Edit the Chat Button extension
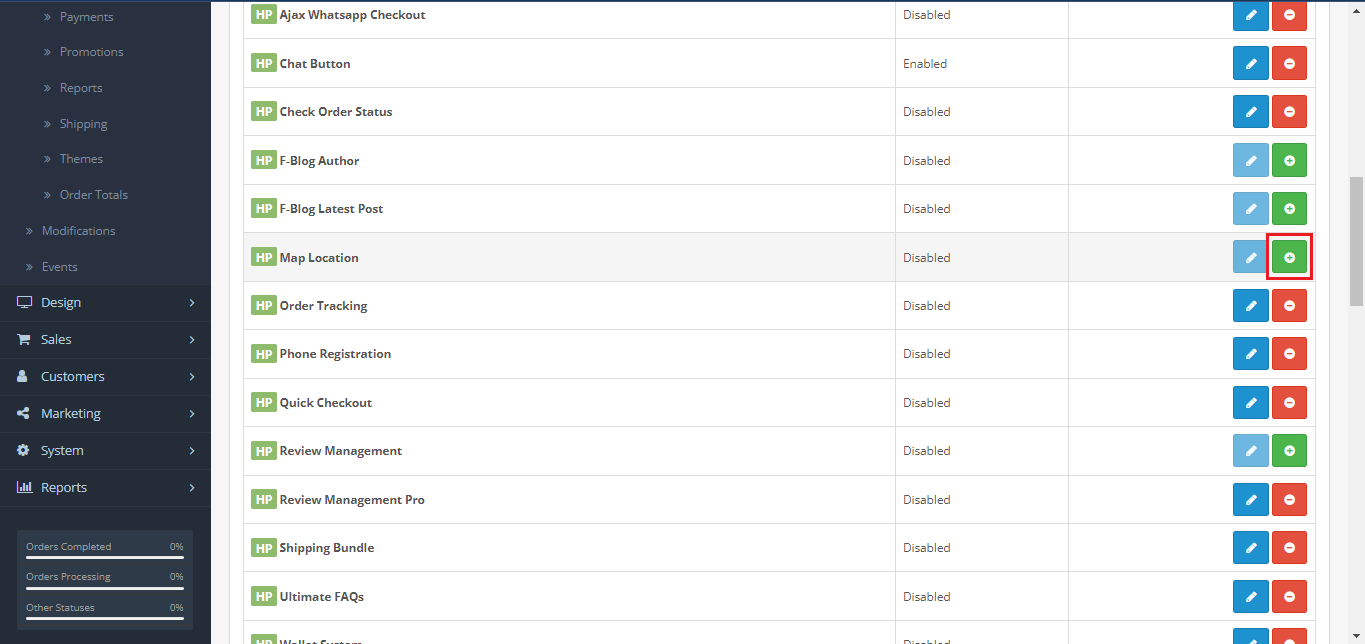1365x644 pixels. [x=1250, y=64]
